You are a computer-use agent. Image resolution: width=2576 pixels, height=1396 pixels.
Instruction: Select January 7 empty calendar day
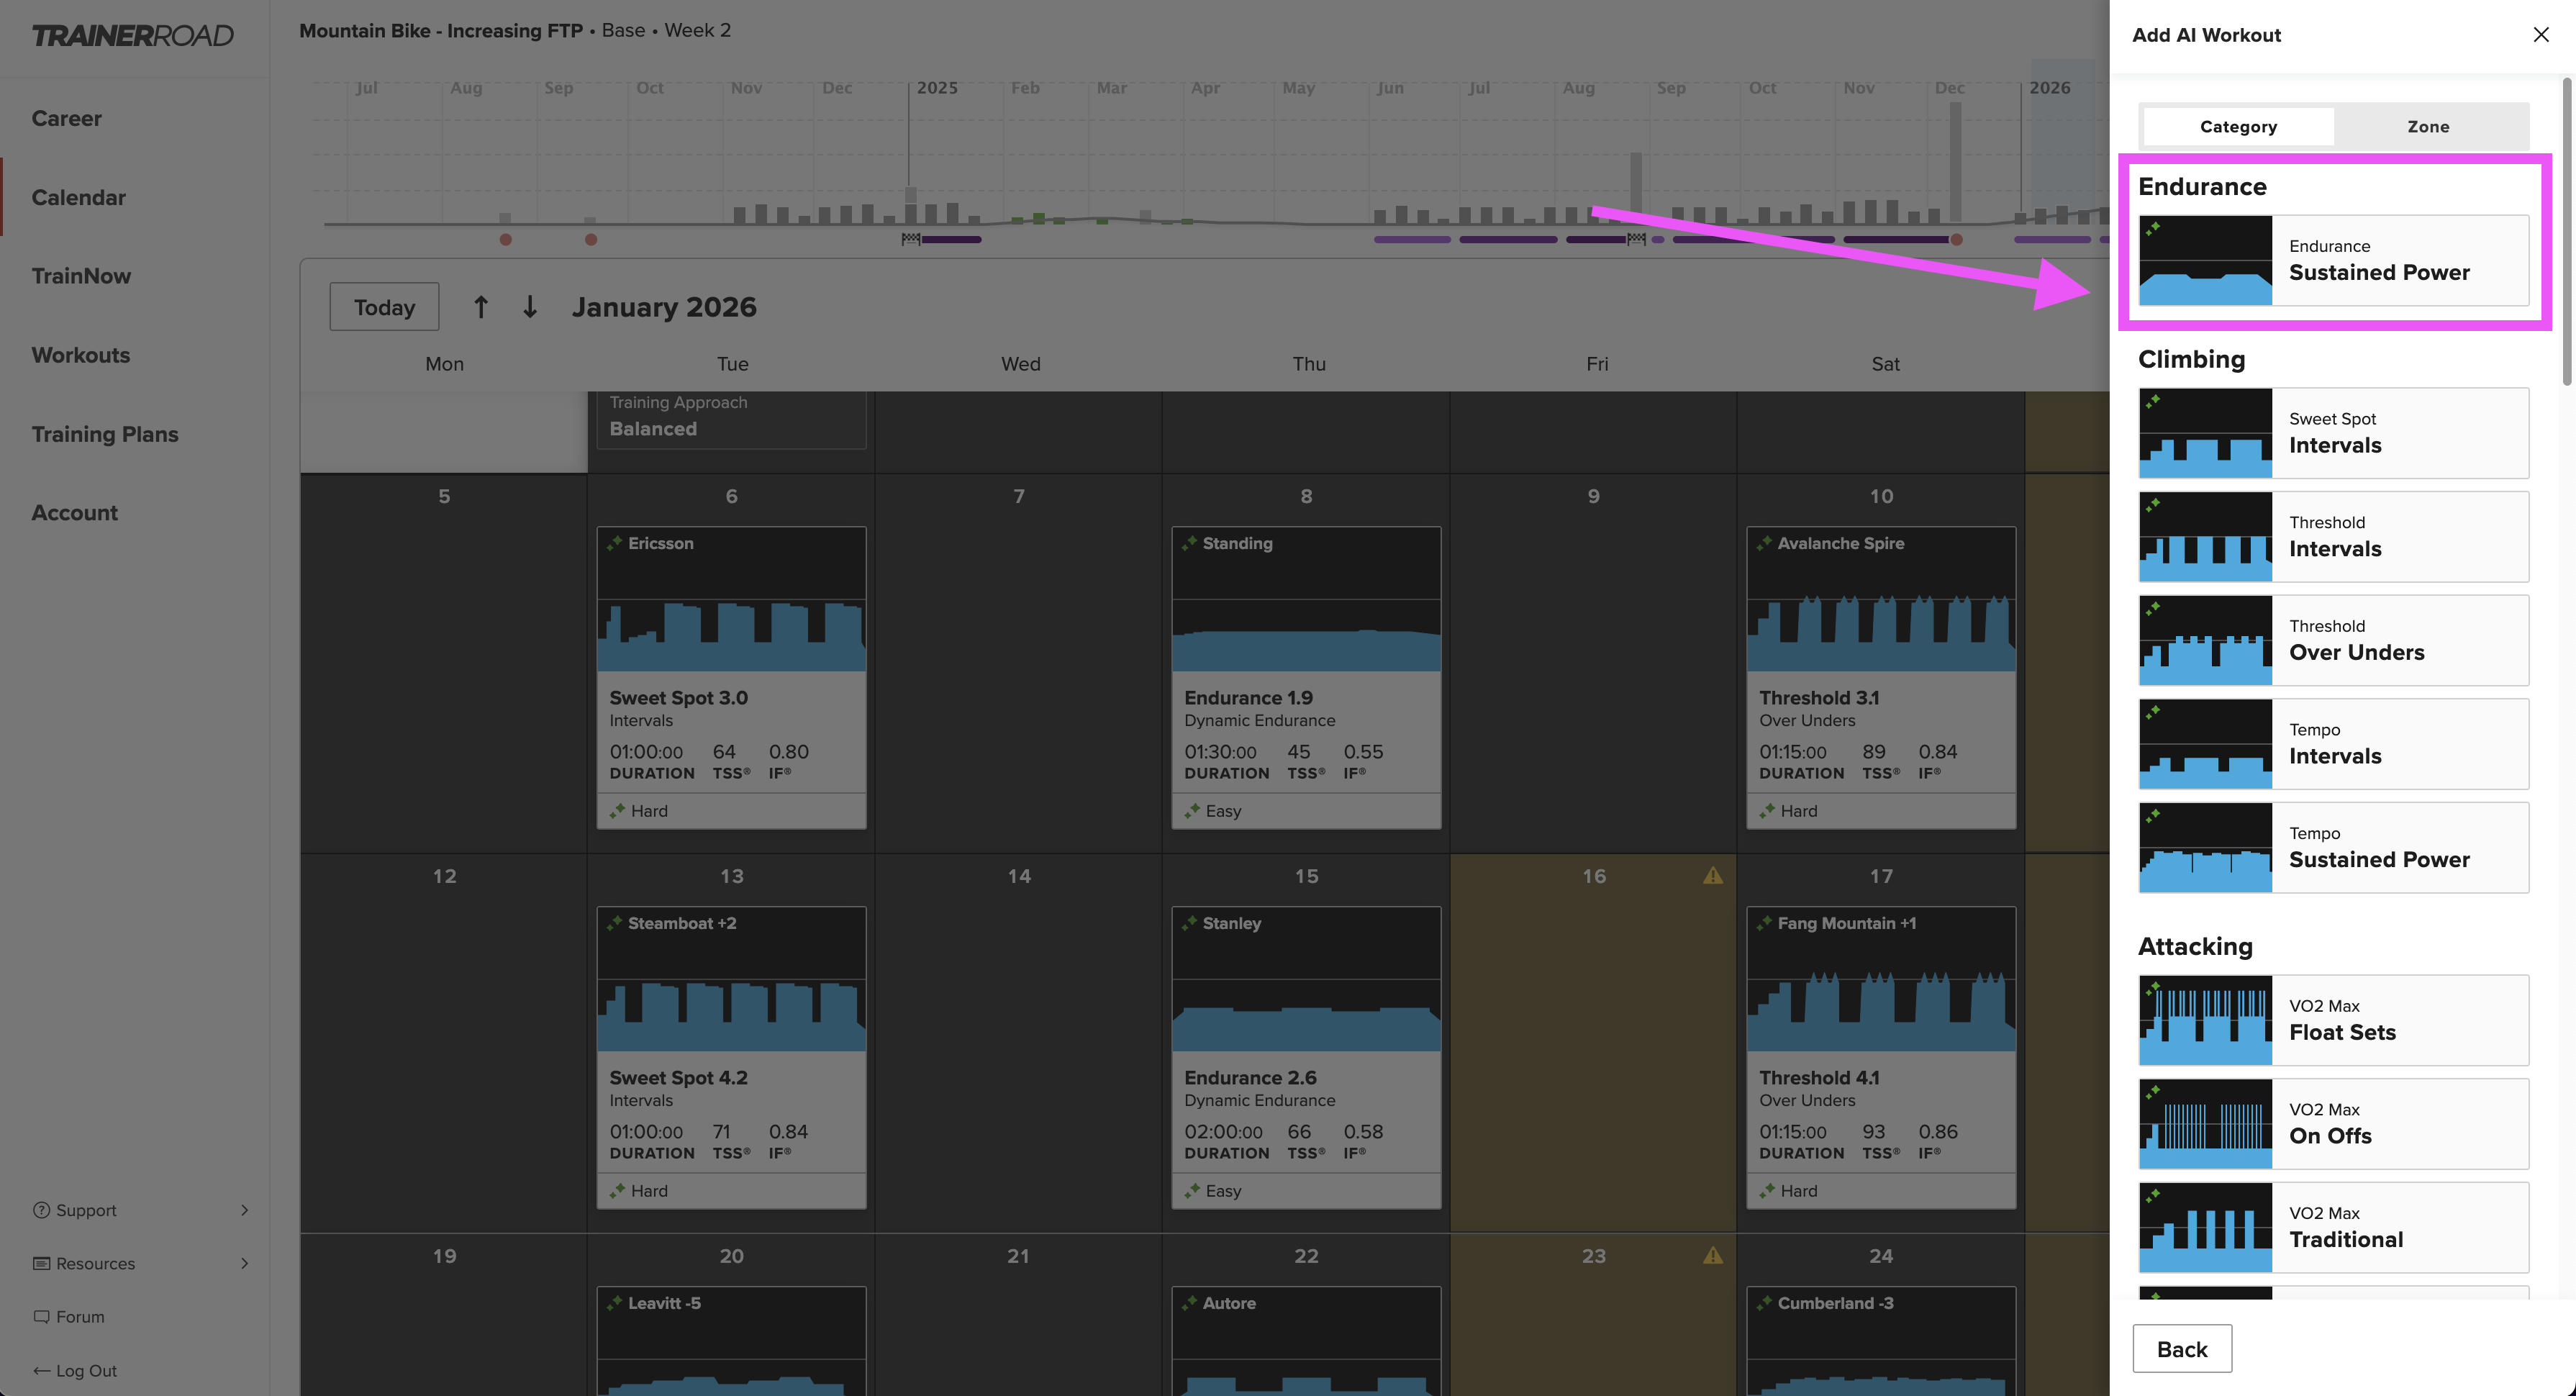pyautogui.click(x=1018, y=663)
